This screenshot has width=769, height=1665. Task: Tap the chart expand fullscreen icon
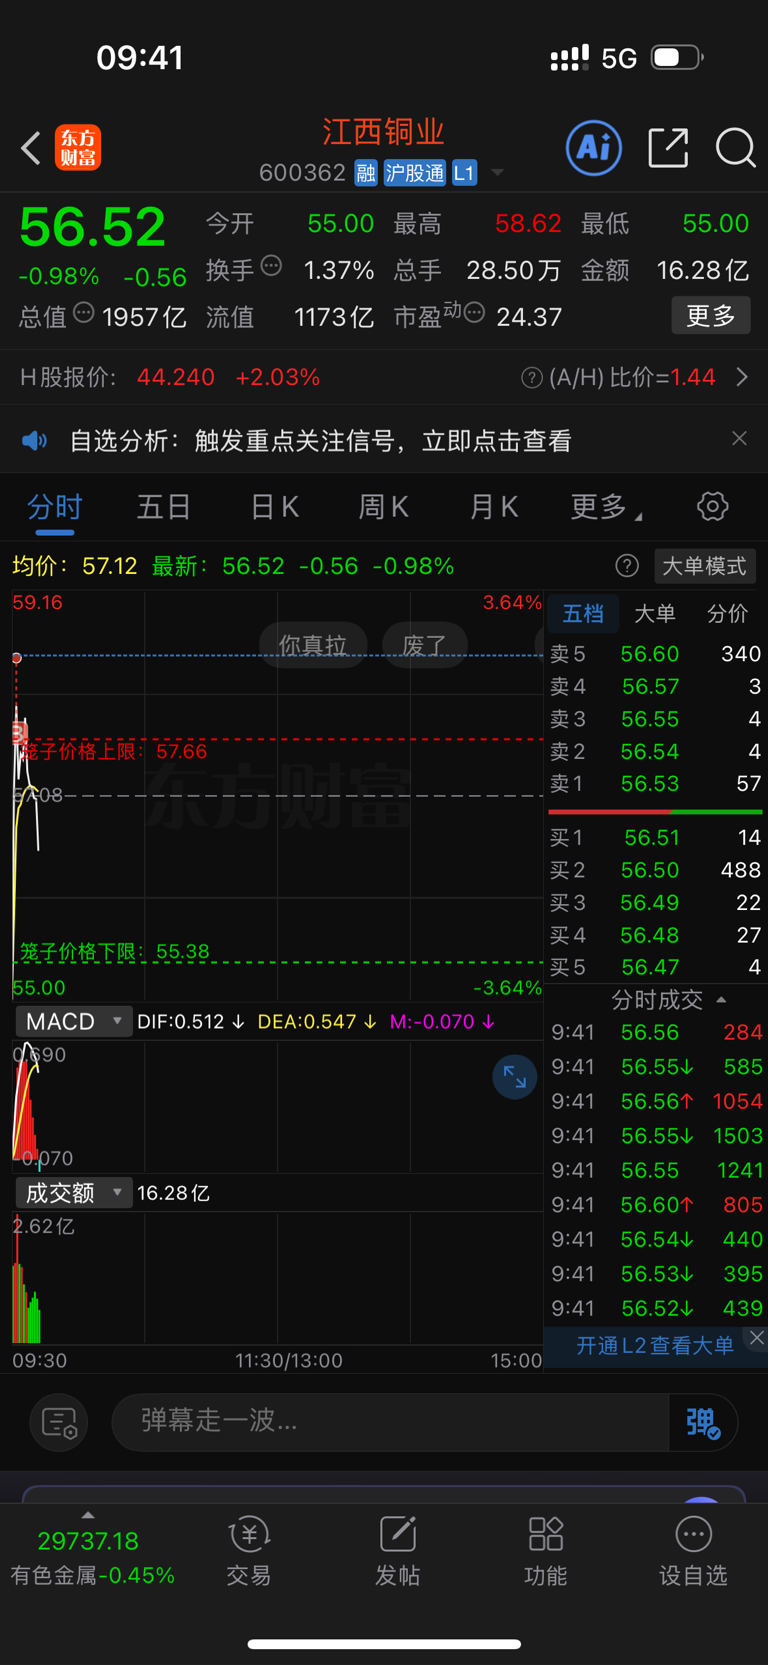coord(515,1077)
